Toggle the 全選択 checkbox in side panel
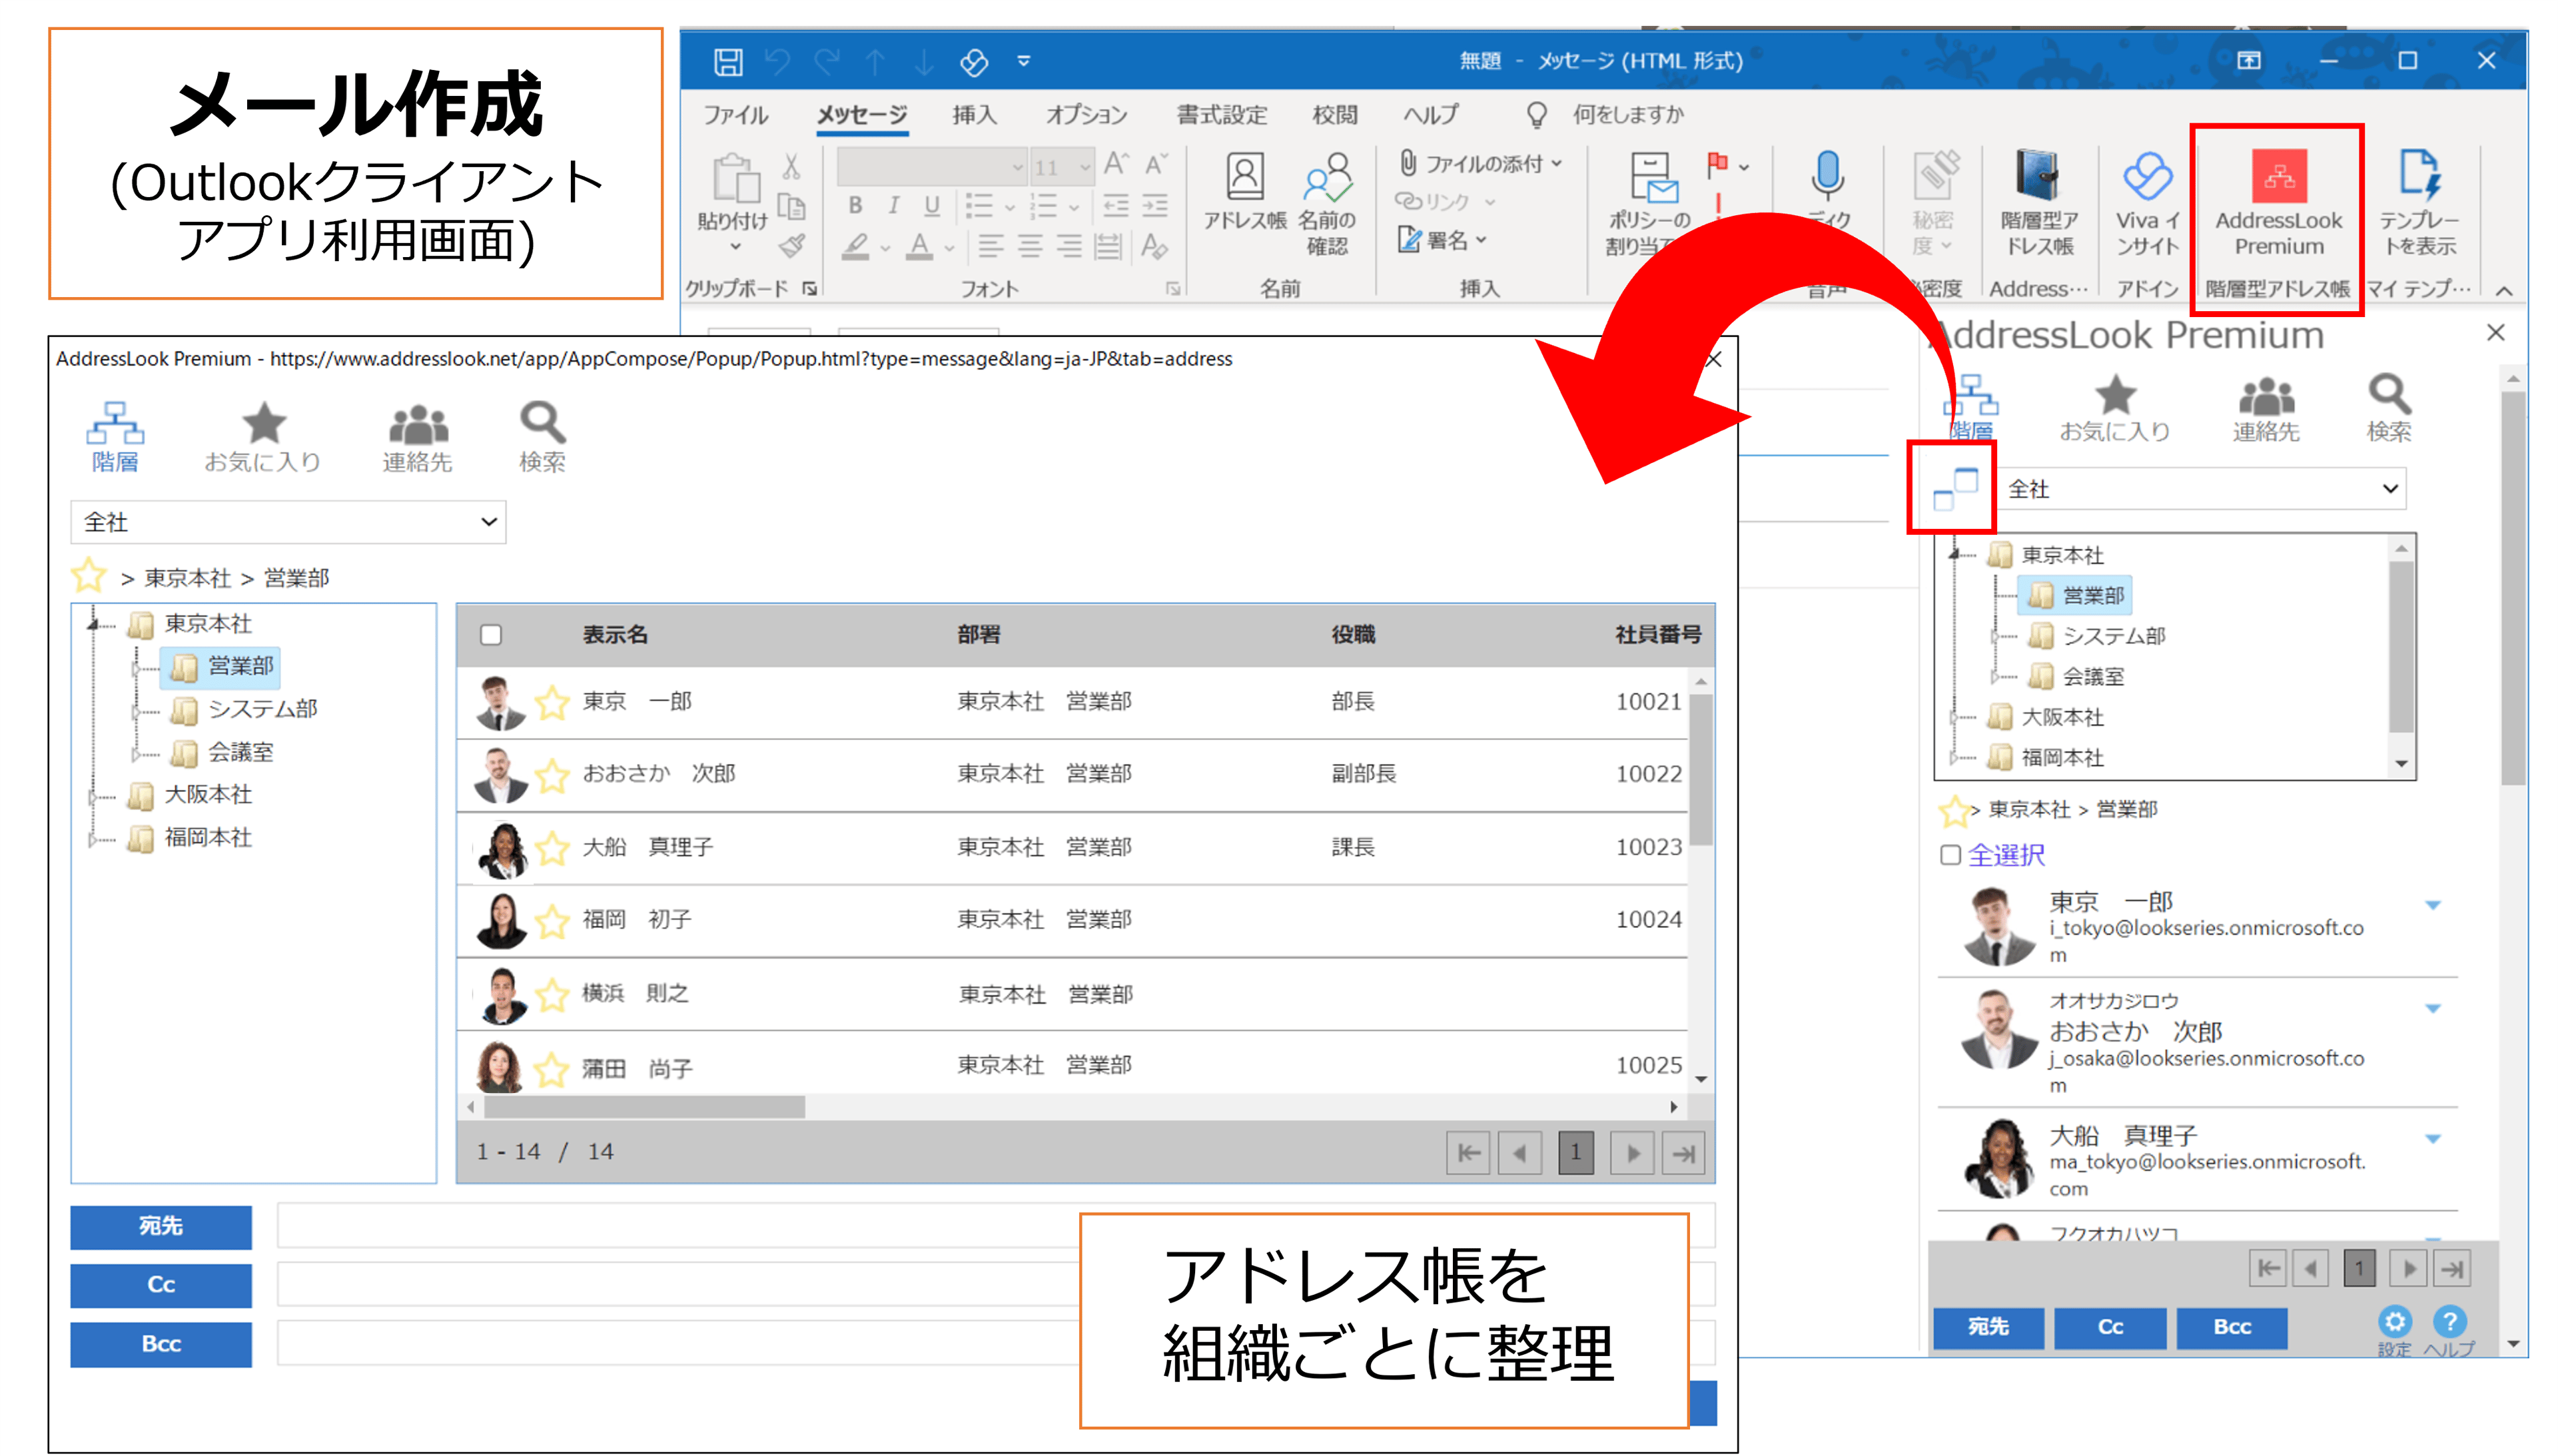The width and height of the screenshot is (2558, 1456). (x=1950, y=855)
